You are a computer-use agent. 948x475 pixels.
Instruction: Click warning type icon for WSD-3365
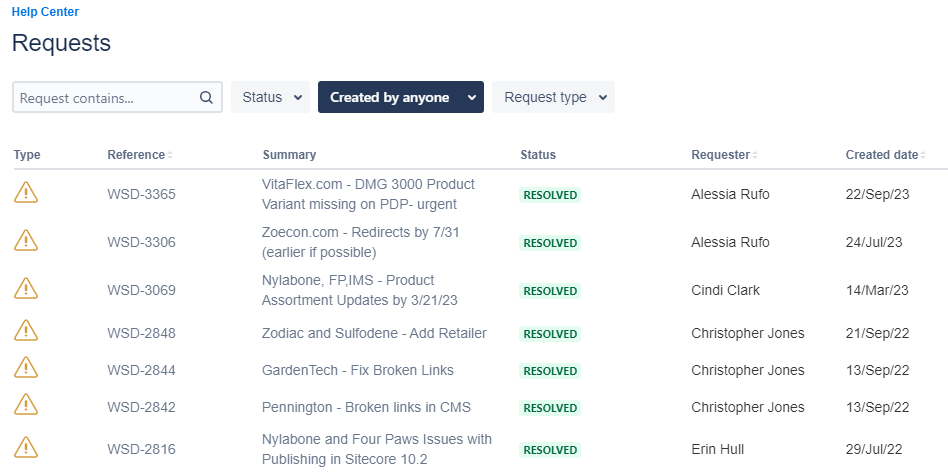point(26,193)
